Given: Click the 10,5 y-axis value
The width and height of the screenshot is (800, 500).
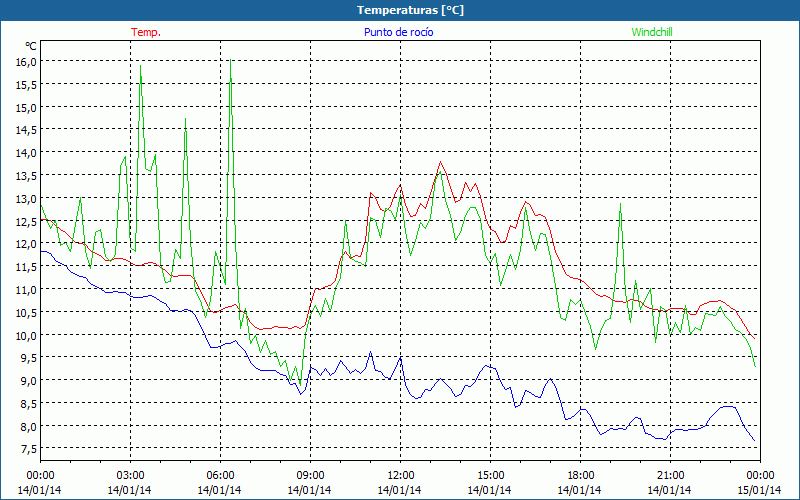Looking at the screenshot, I should 27,312.
